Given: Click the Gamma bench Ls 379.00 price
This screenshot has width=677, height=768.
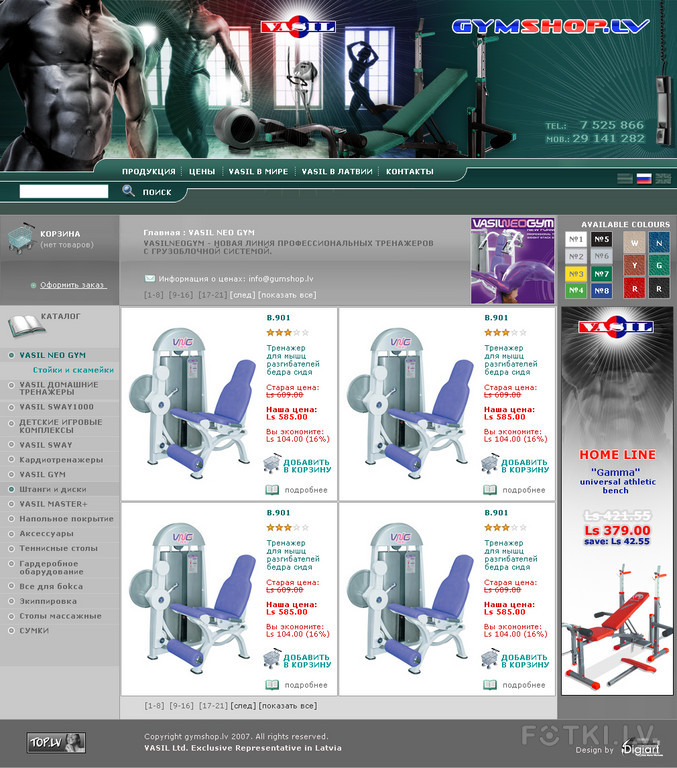Looking at the screenshot, I should 617,530.
